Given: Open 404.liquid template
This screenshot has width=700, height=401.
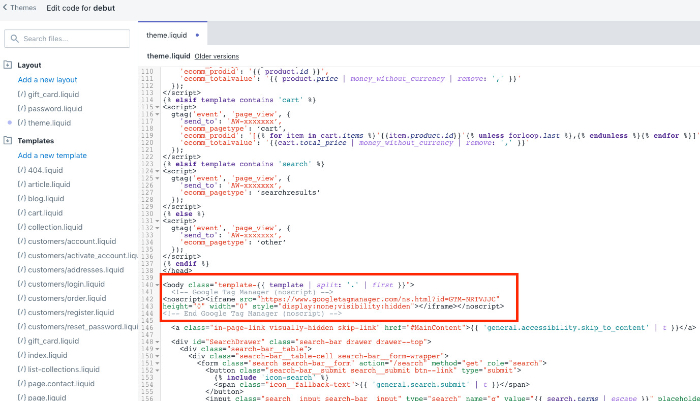Looking at the screenshot, I should 40,170.
